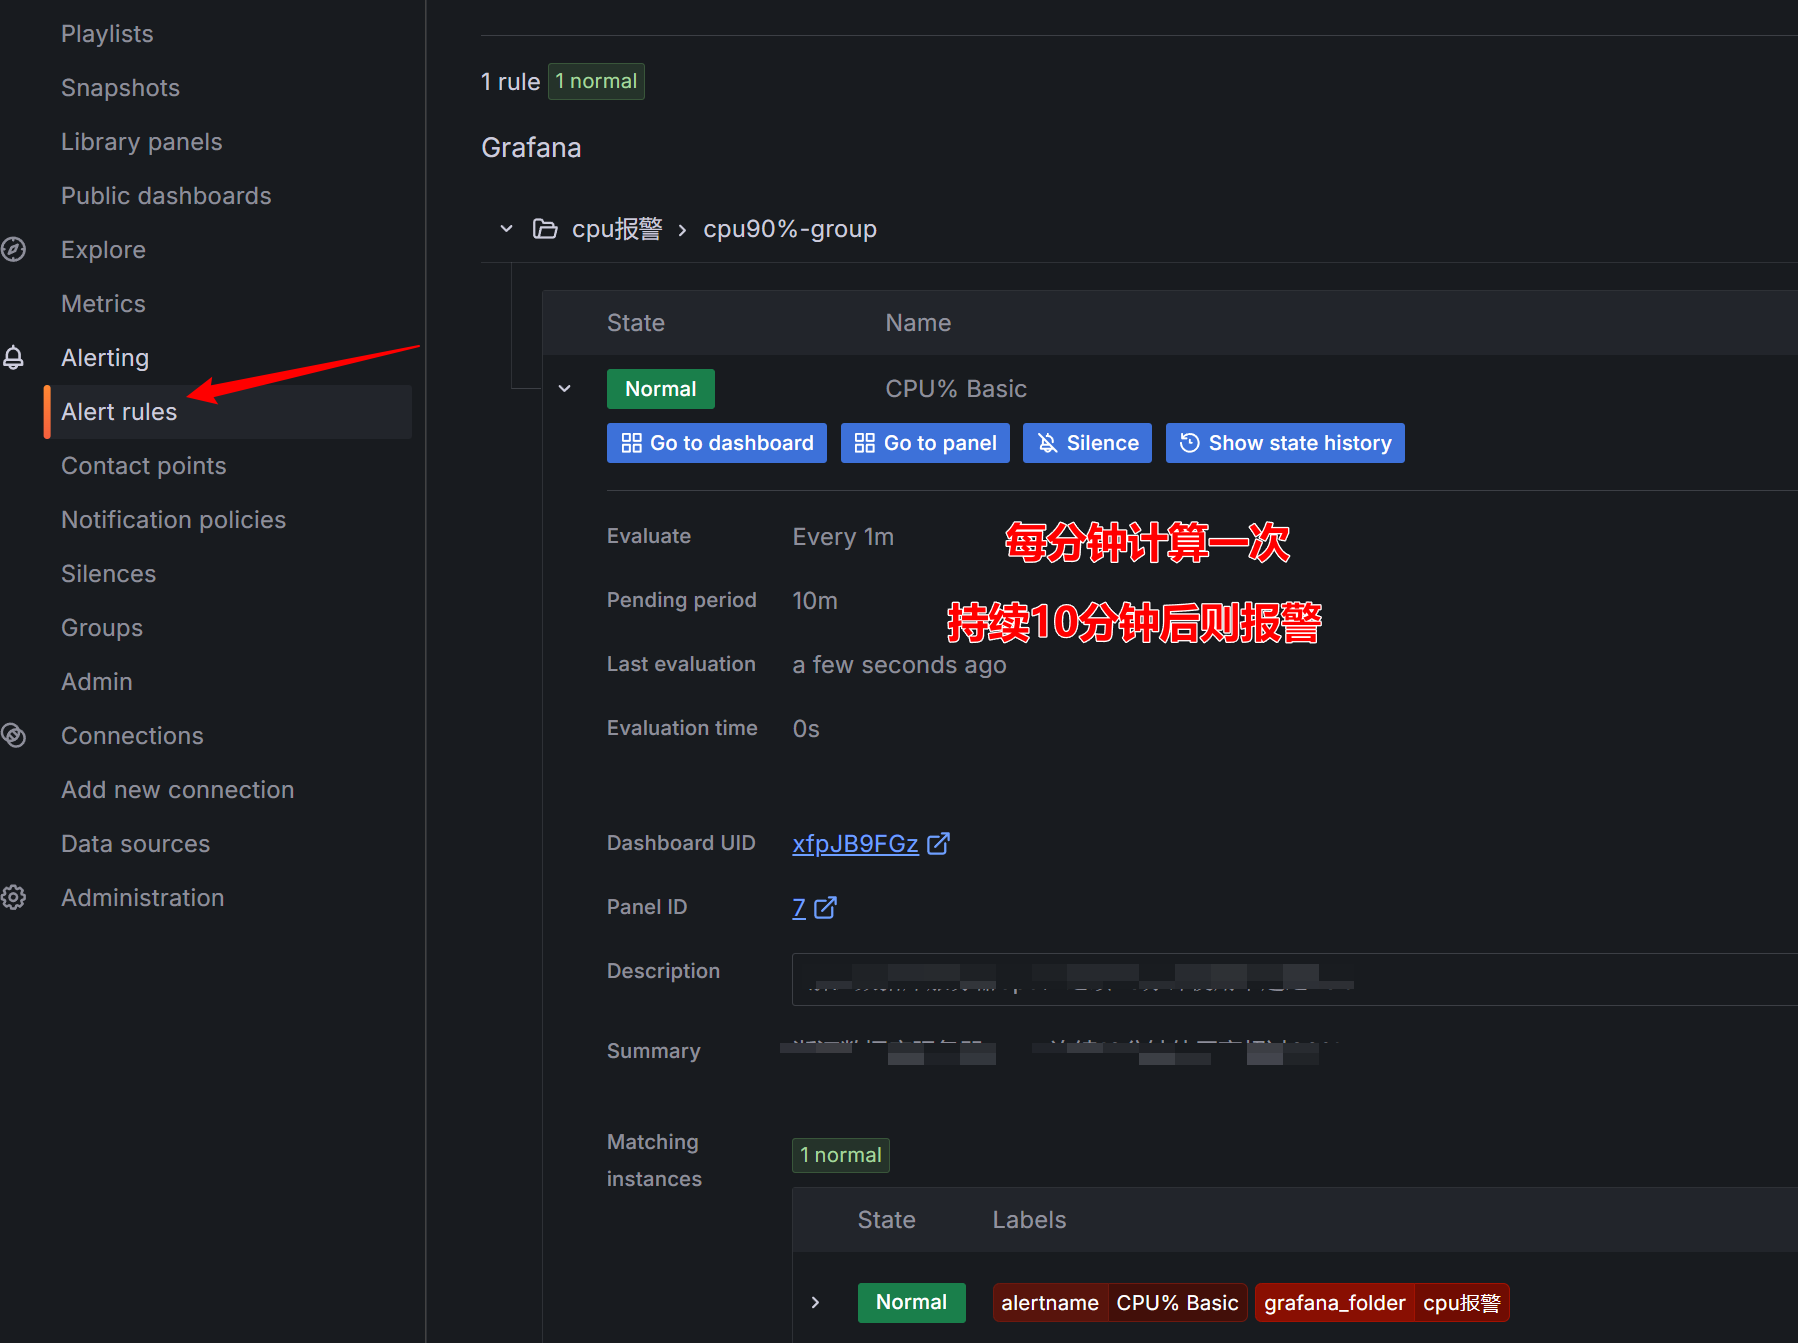Viewport: 1798px width, 1343px height.
Task: Click the Silence button
Action: point(1087,443)
